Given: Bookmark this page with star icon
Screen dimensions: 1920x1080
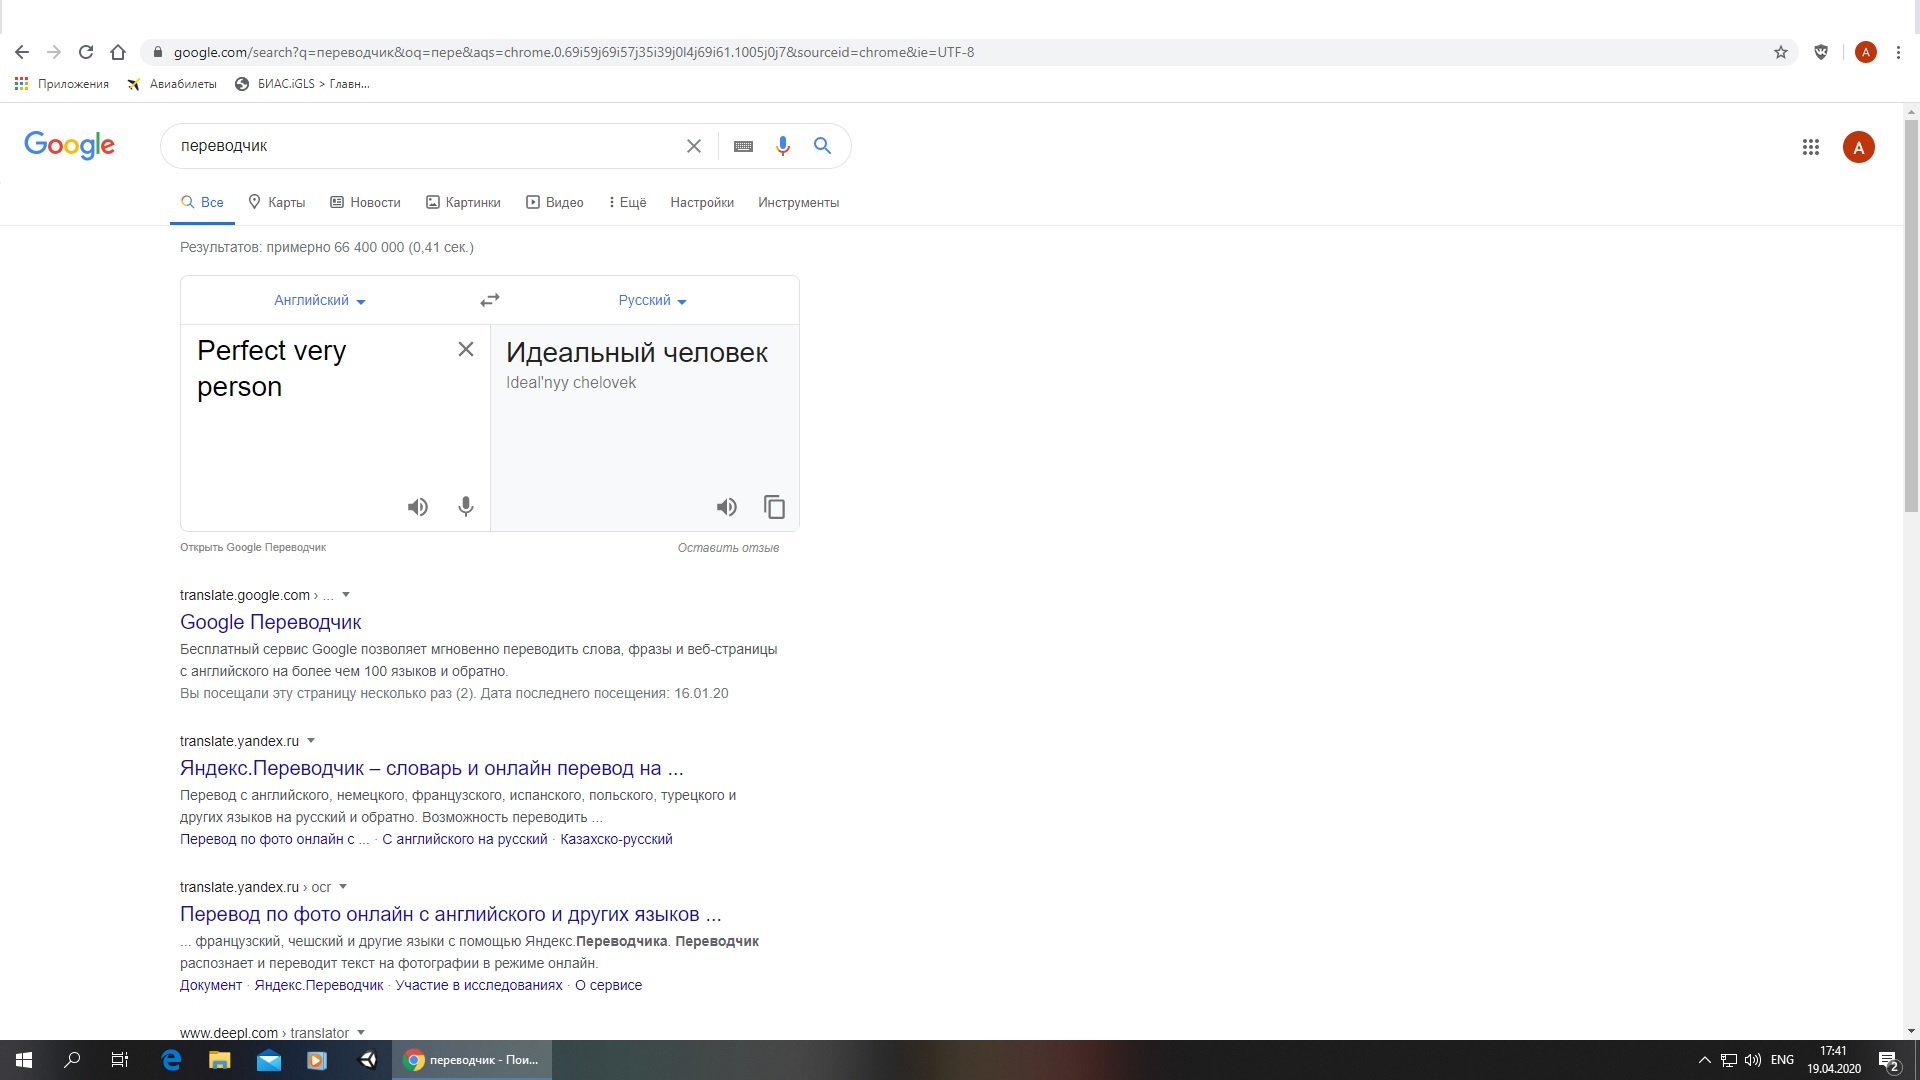Looking at the screenshot, I should coord(1781,52).
